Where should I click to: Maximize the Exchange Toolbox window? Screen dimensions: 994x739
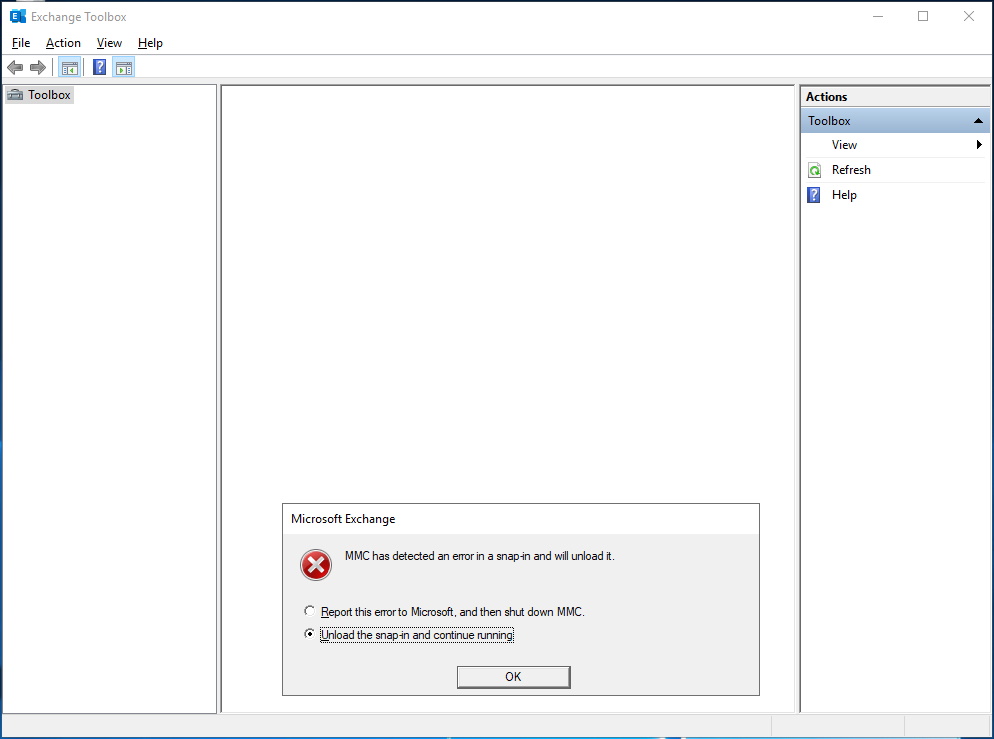click(x=923, y=16)
